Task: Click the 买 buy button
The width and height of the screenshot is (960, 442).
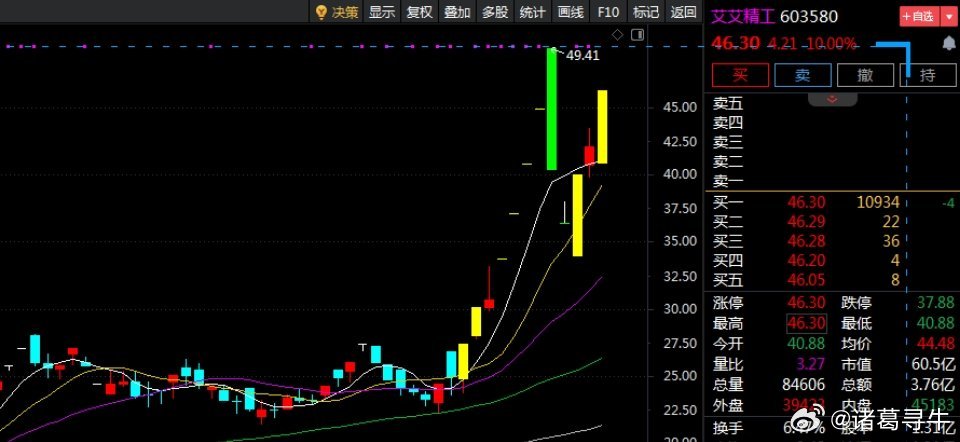Action: click(740, 75)
